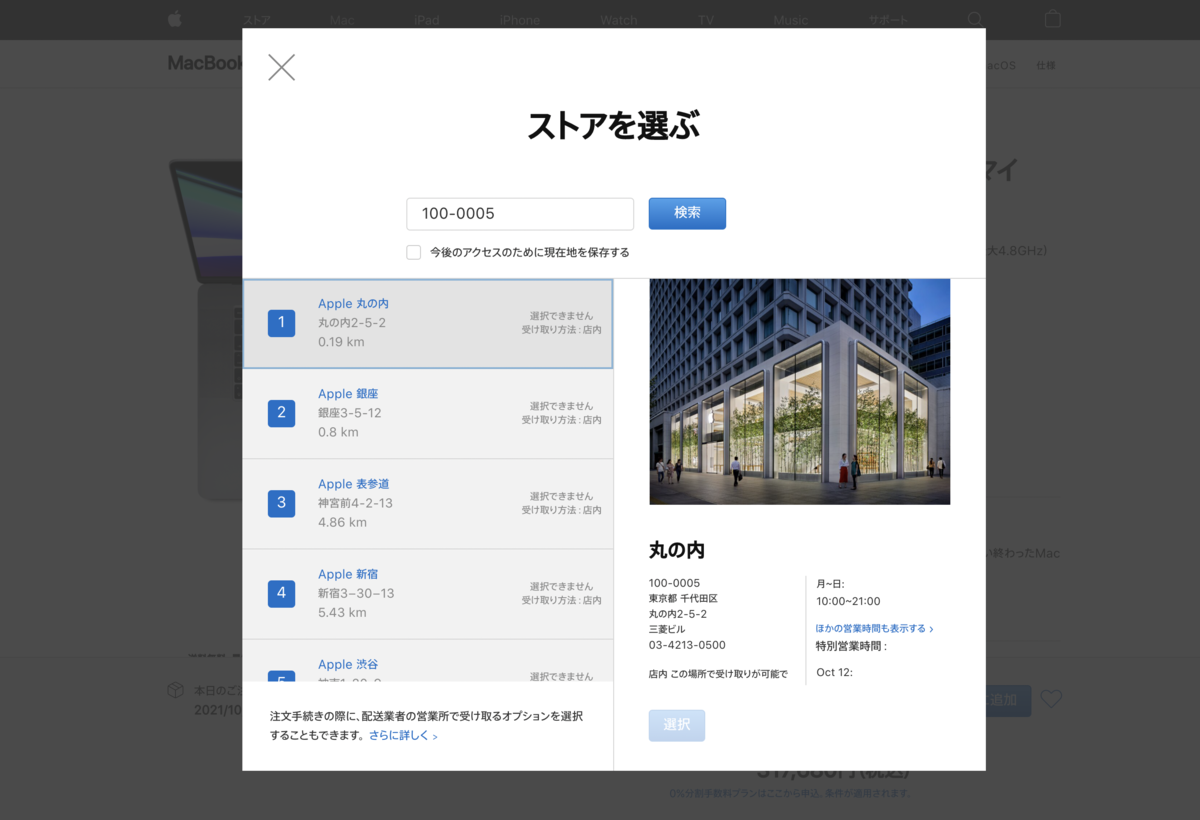Select Apple 渋谷 store row
1200x820 pixels.
[x=428, y=661]
